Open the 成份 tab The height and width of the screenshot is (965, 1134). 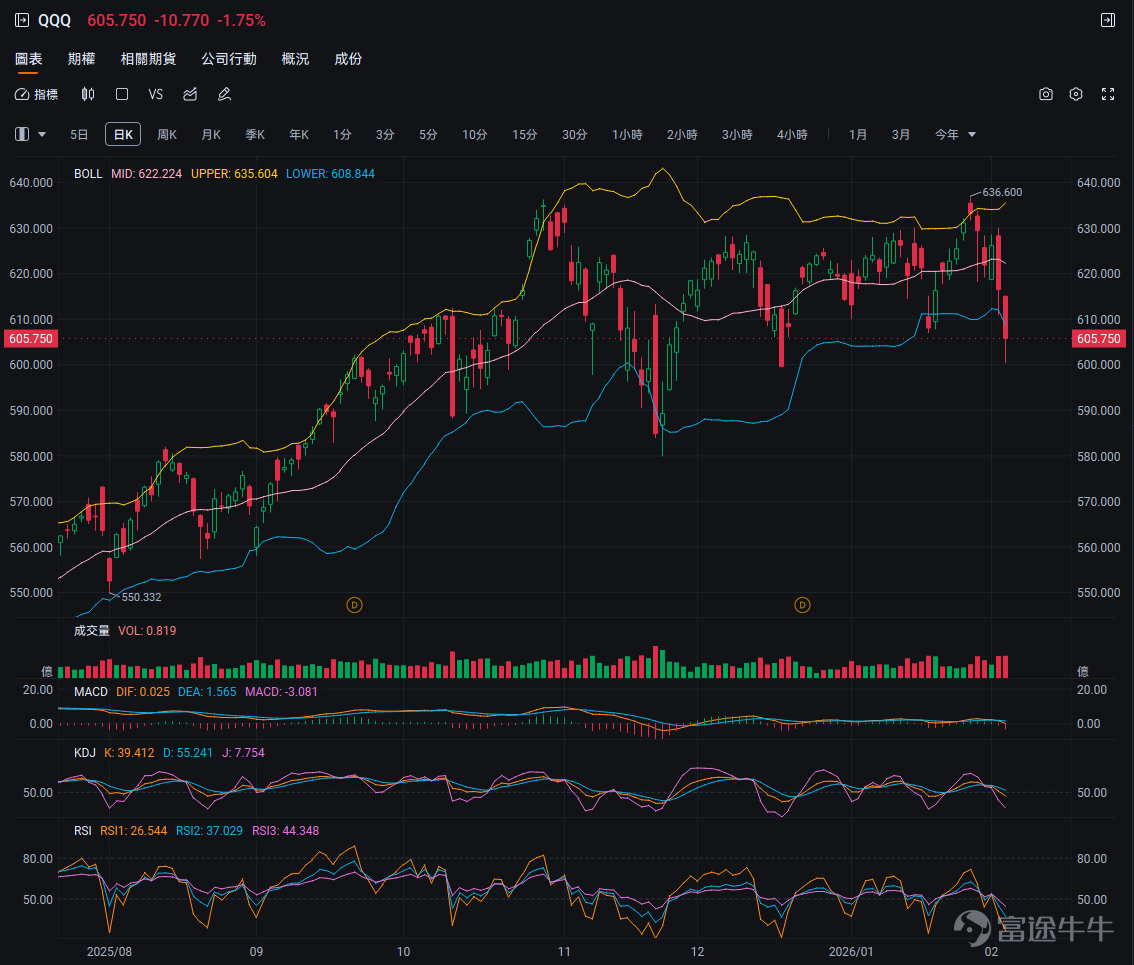point(349,59)
